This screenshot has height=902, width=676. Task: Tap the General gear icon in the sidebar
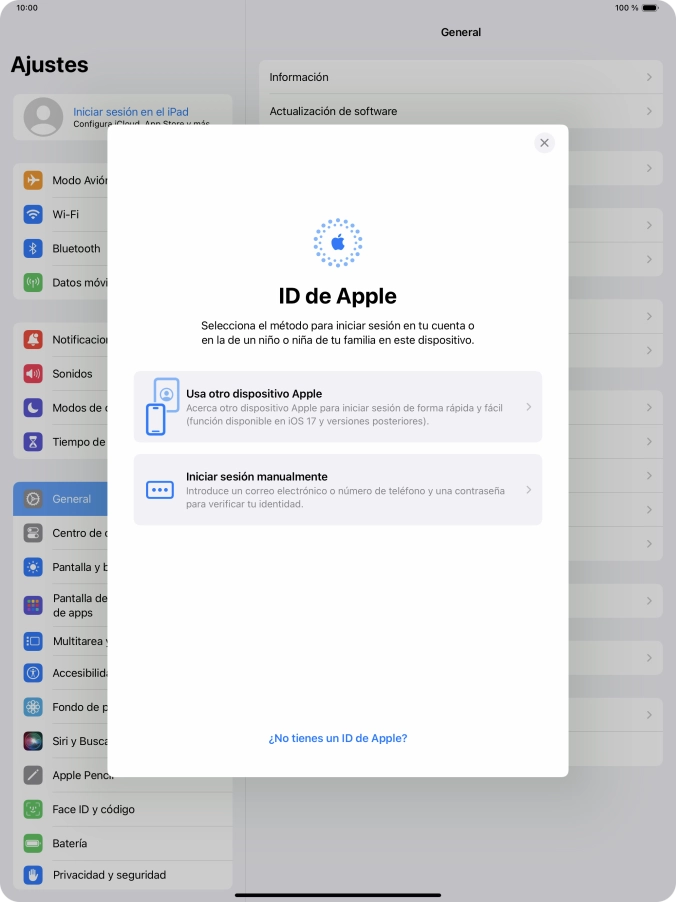(x=33, y=499)
